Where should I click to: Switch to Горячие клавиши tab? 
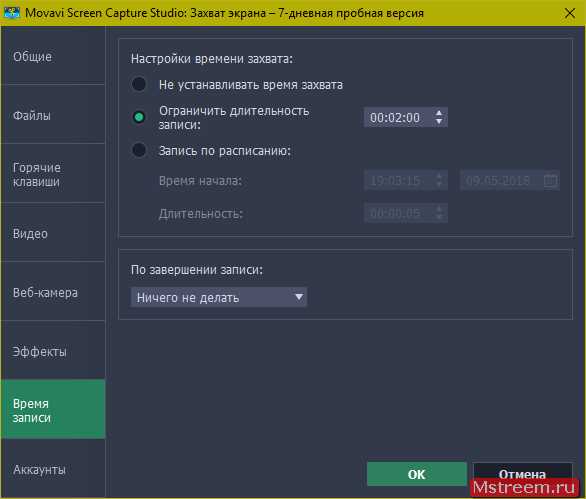coord(53,174)
